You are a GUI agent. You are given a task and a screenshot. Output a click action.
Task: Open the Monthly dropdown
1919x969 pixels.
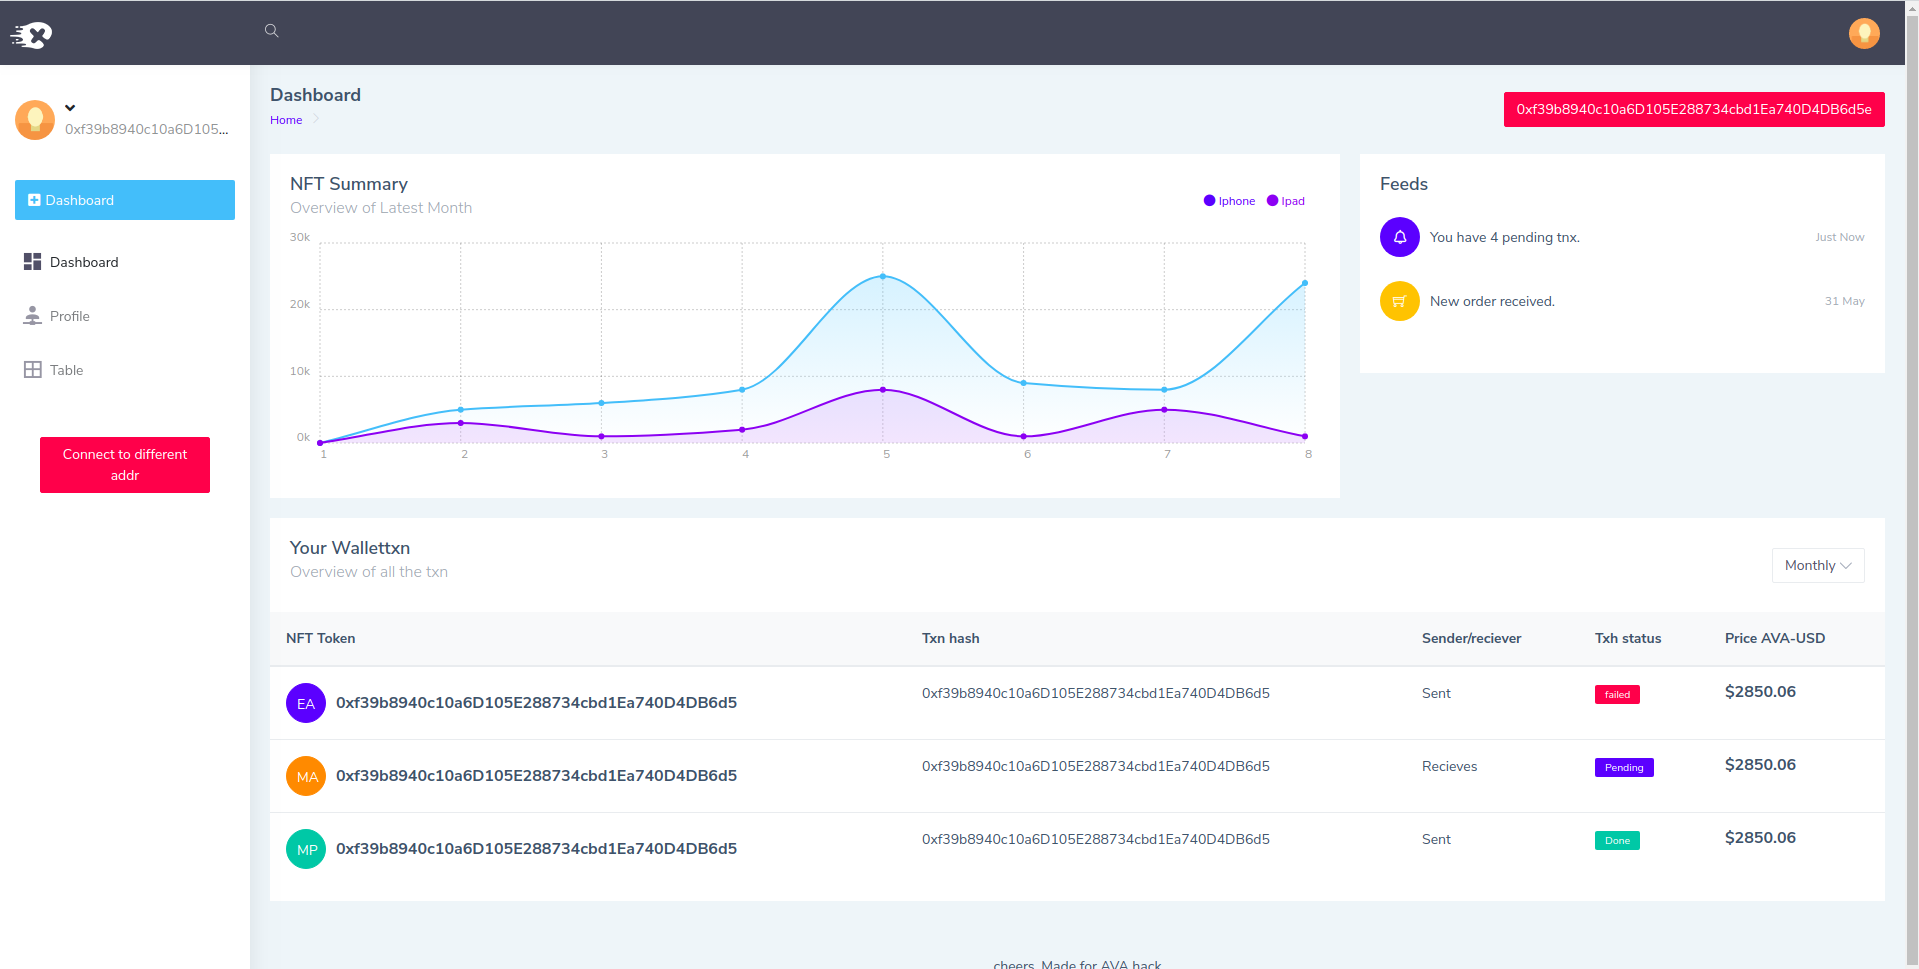(1818, 565)
